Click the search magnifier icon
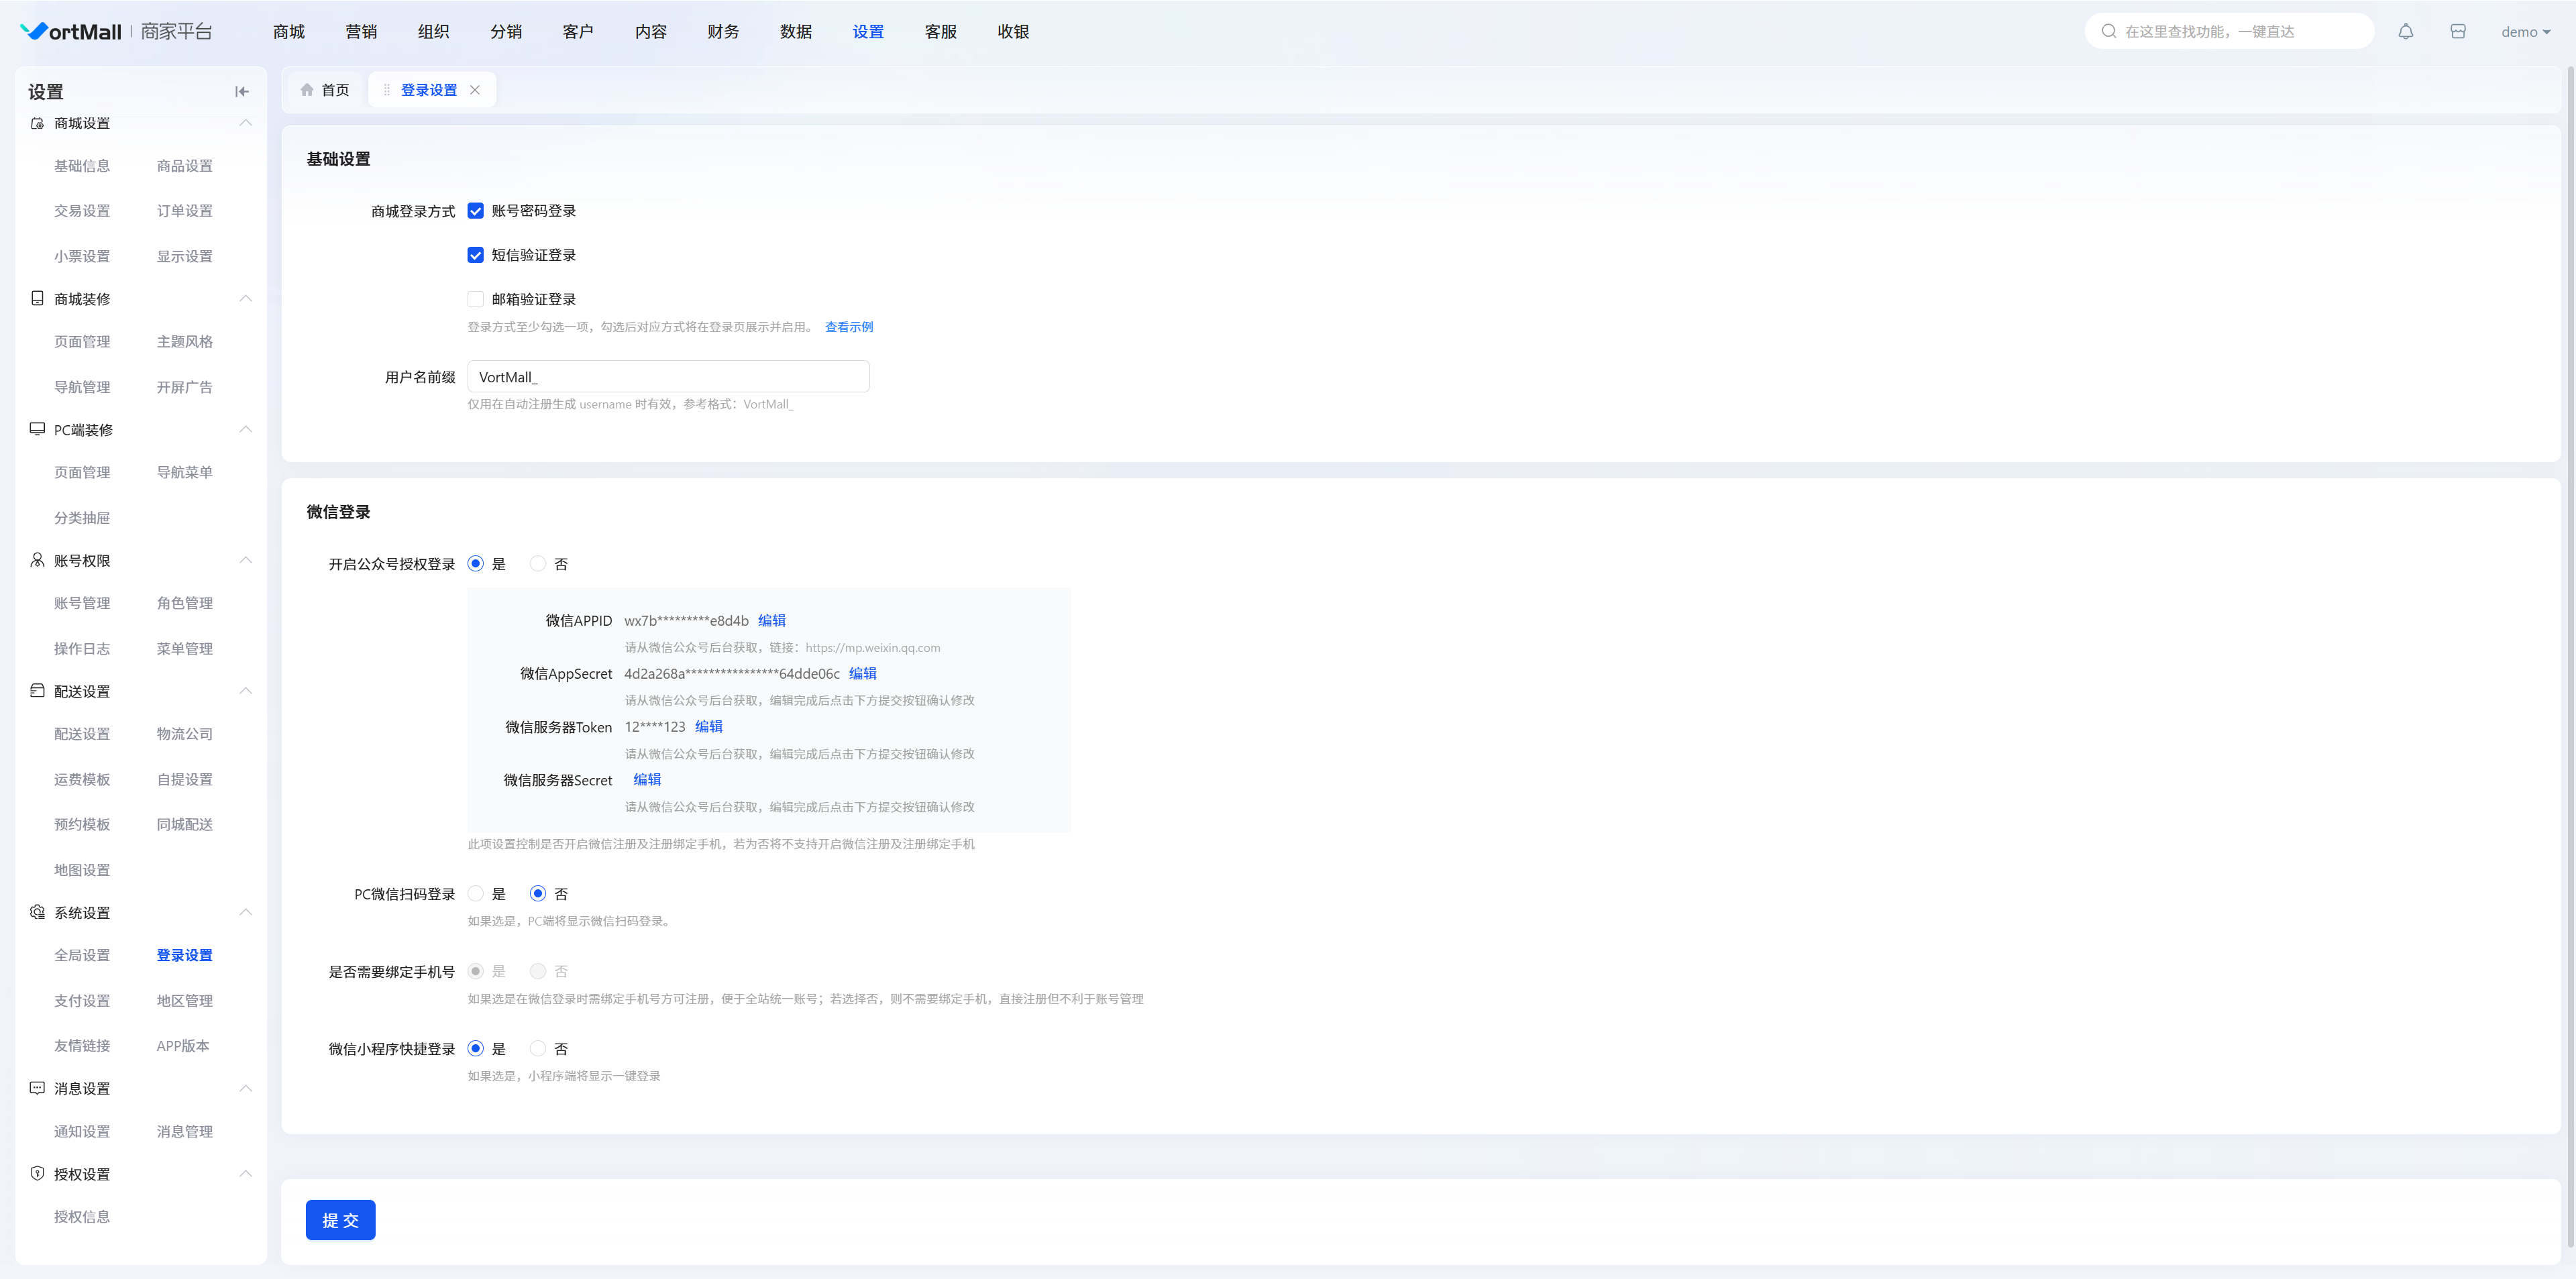Screen dimensions: 2576x1279 pos(2109,32)
